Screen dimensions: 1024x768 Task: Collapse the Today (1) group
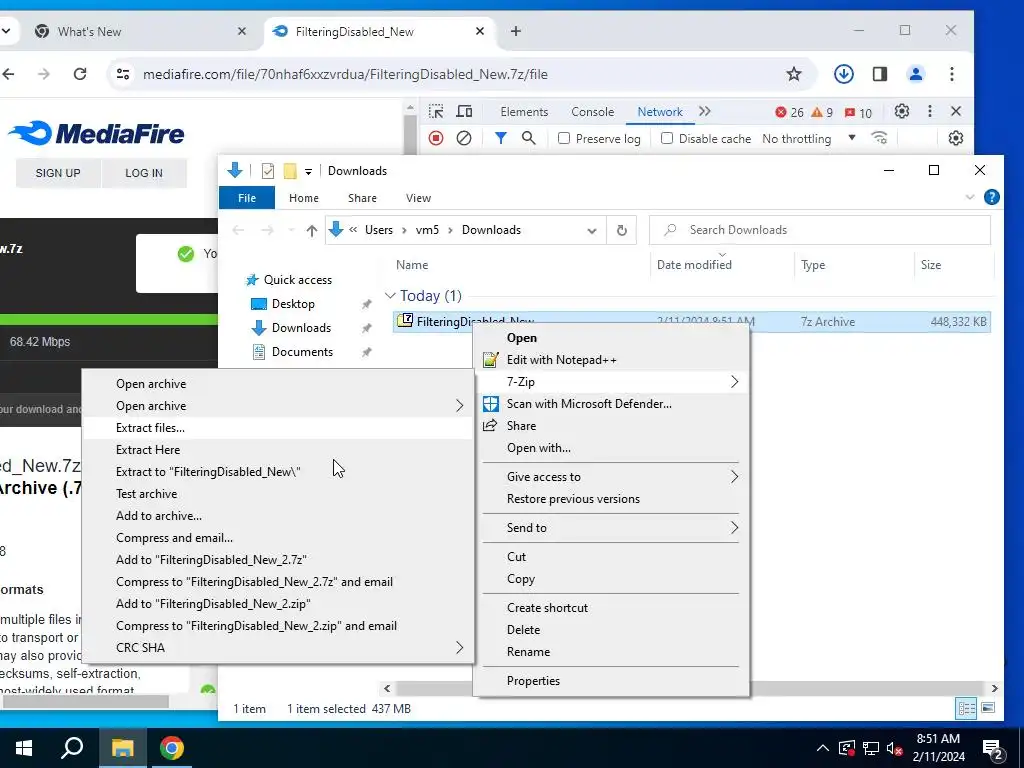pyautogui.click(x=390, y=296)
